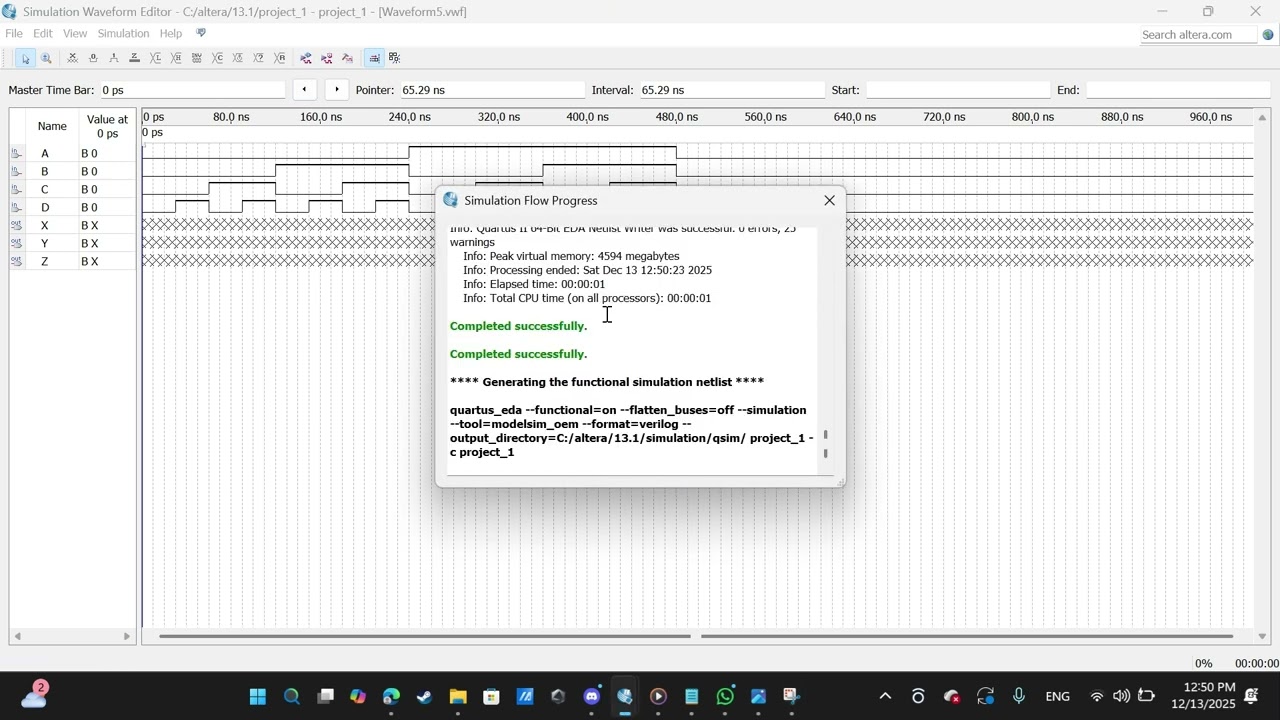Select the Zoom tool in toolbar
1280x720 pixels.
point(46,58)
